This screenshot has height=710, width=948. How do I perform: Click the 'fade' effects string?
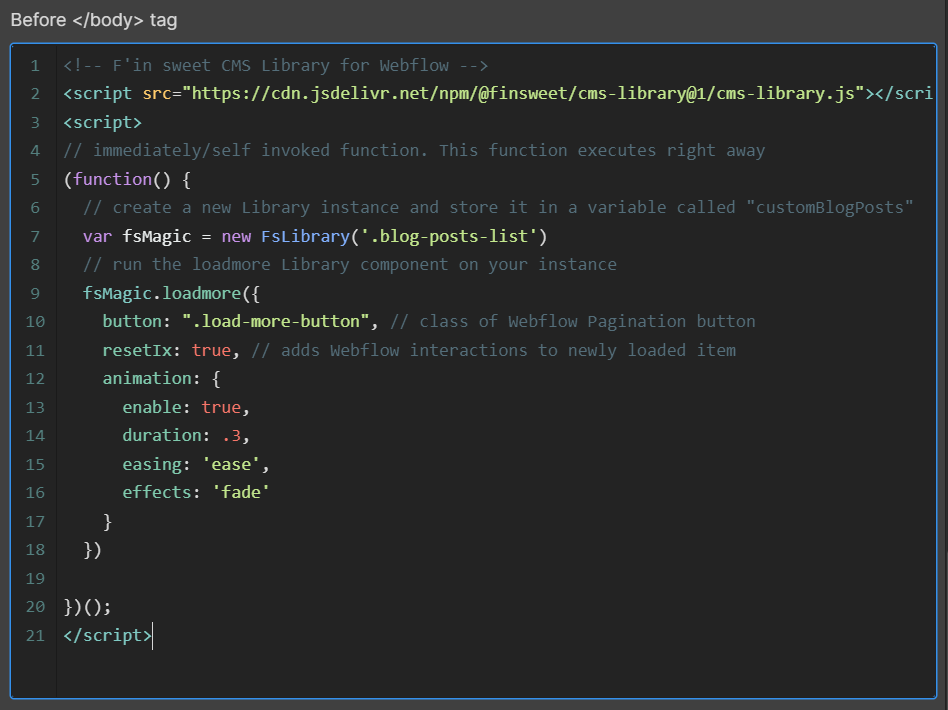tap(241, 491)
